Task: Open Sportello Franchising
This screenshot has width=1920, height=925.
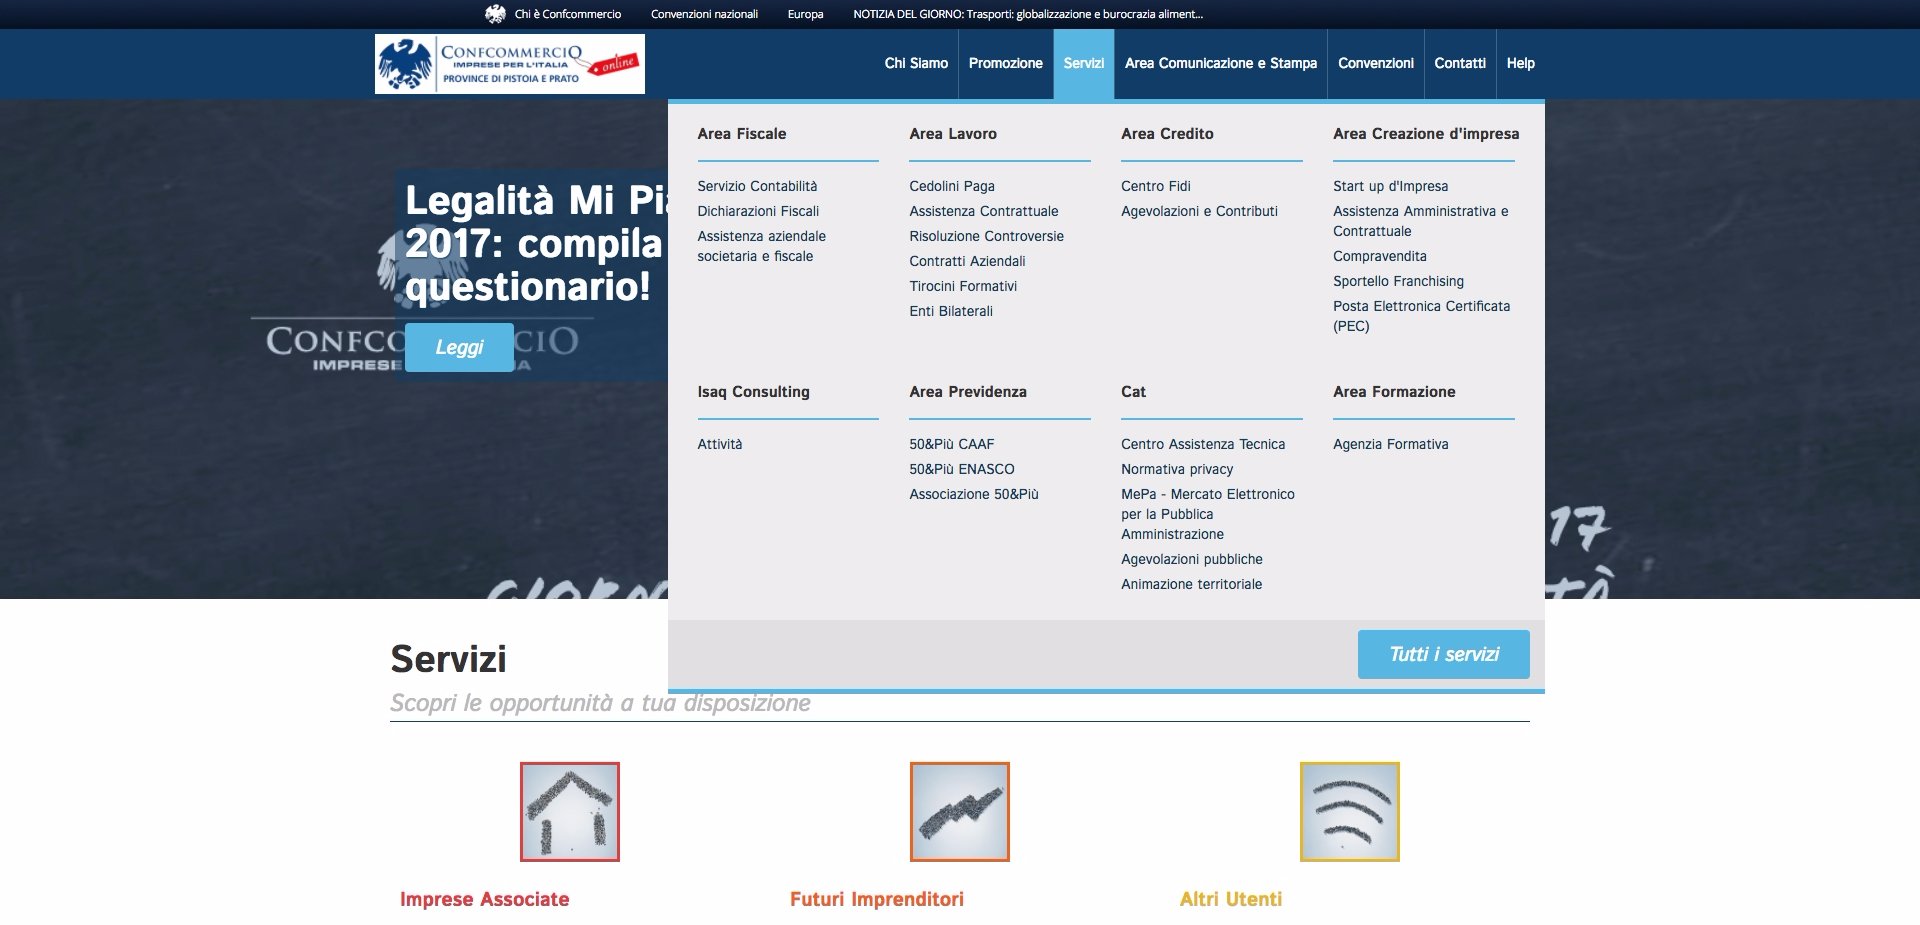Action: (1398, 281)
